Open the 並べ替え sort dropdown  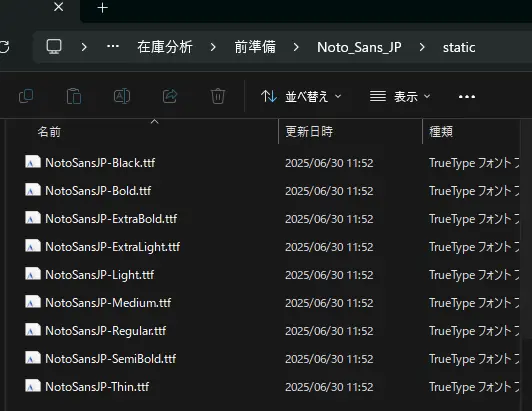[x=301, y=97]
